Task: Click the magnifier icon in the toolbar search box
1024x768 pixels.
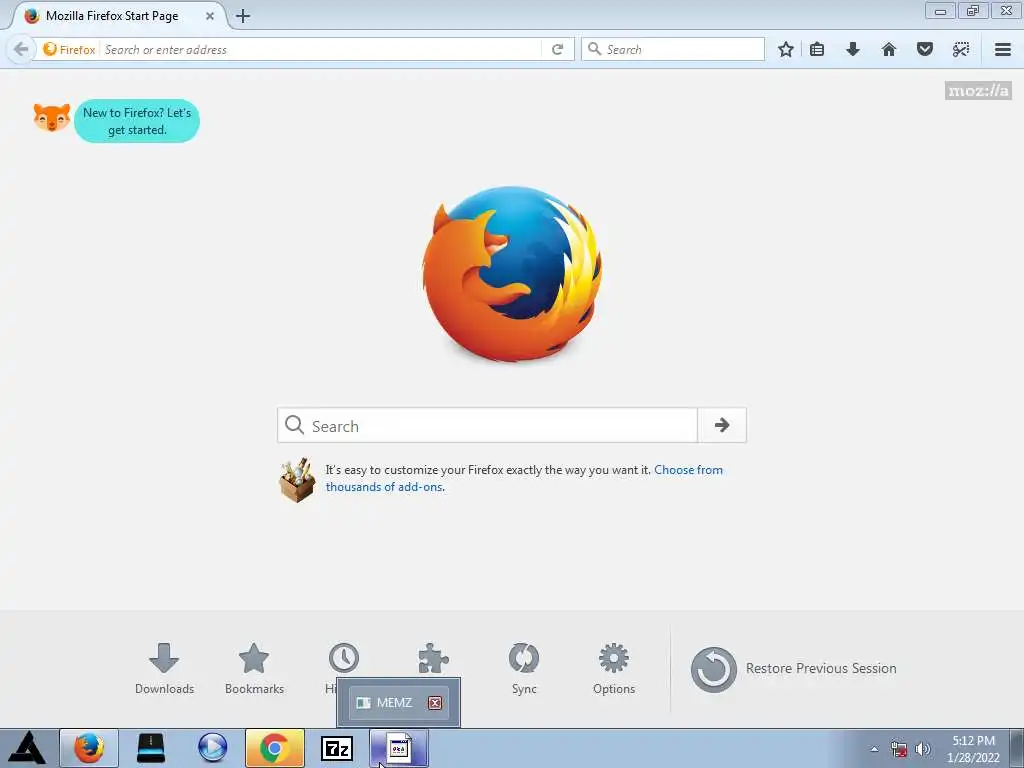Action: coord(594,49)
